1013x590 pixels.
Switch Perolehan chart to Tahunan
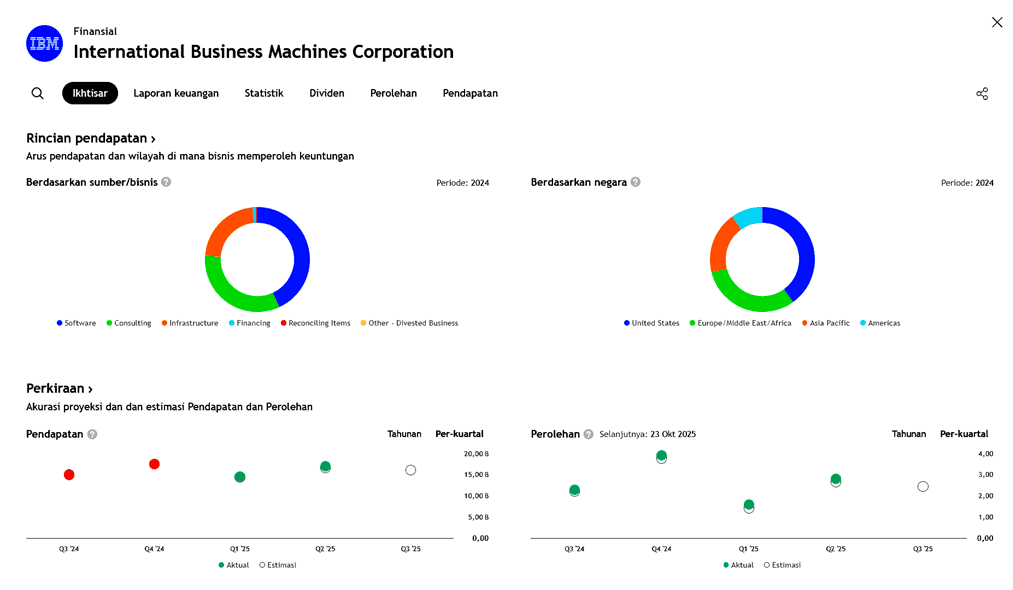(x=908, y=434)
